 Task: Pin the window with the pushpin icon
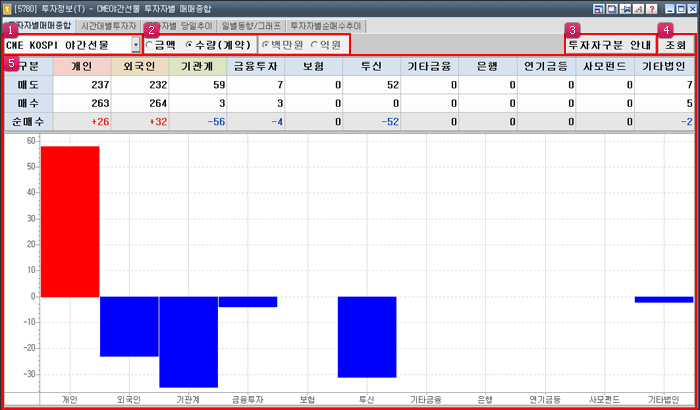(625, 8)
